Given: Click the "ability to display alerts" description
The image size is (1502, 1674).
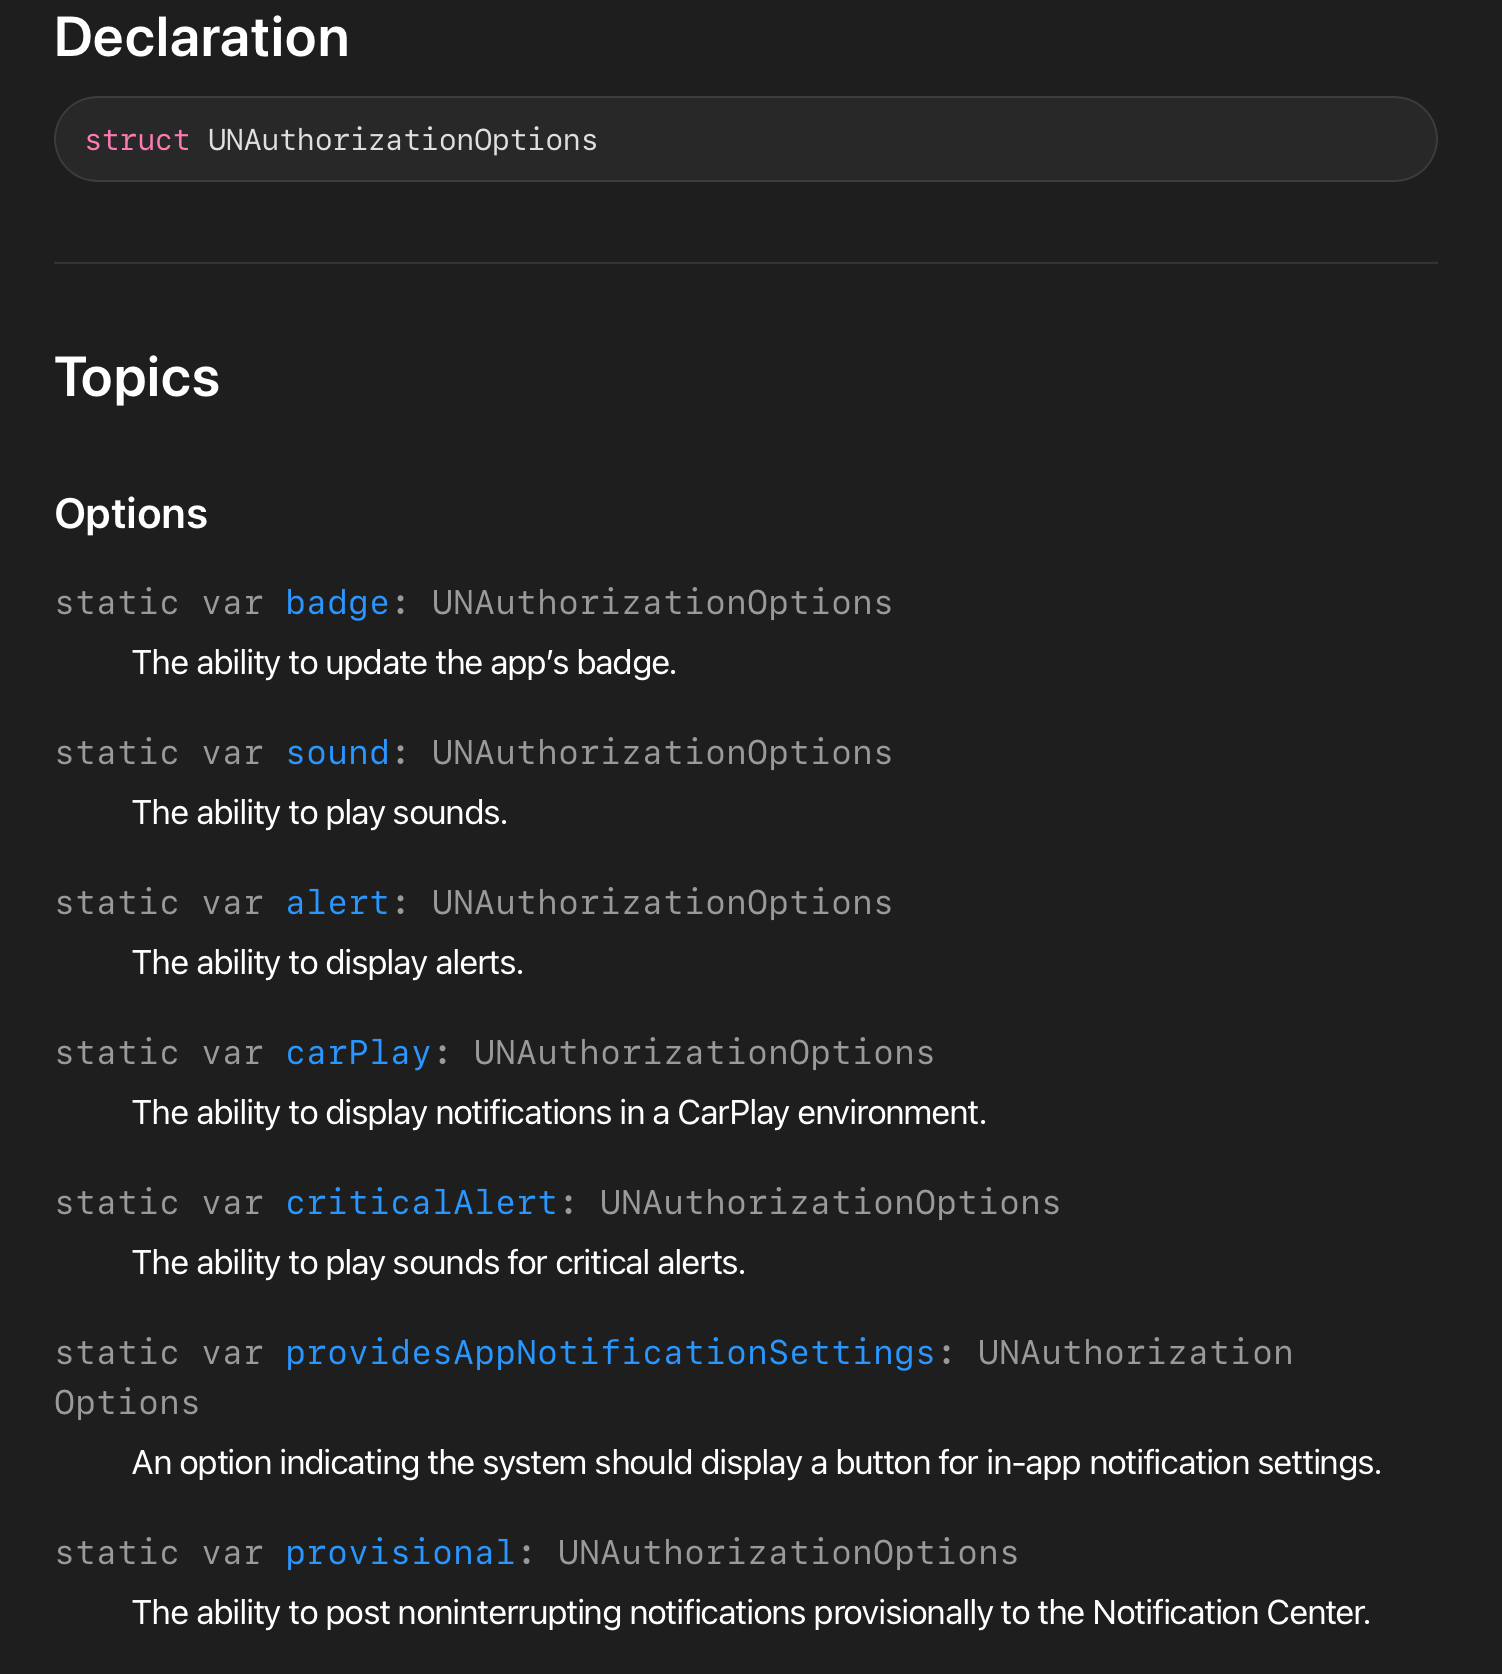Looking at the screenshot, I should 328,963.
